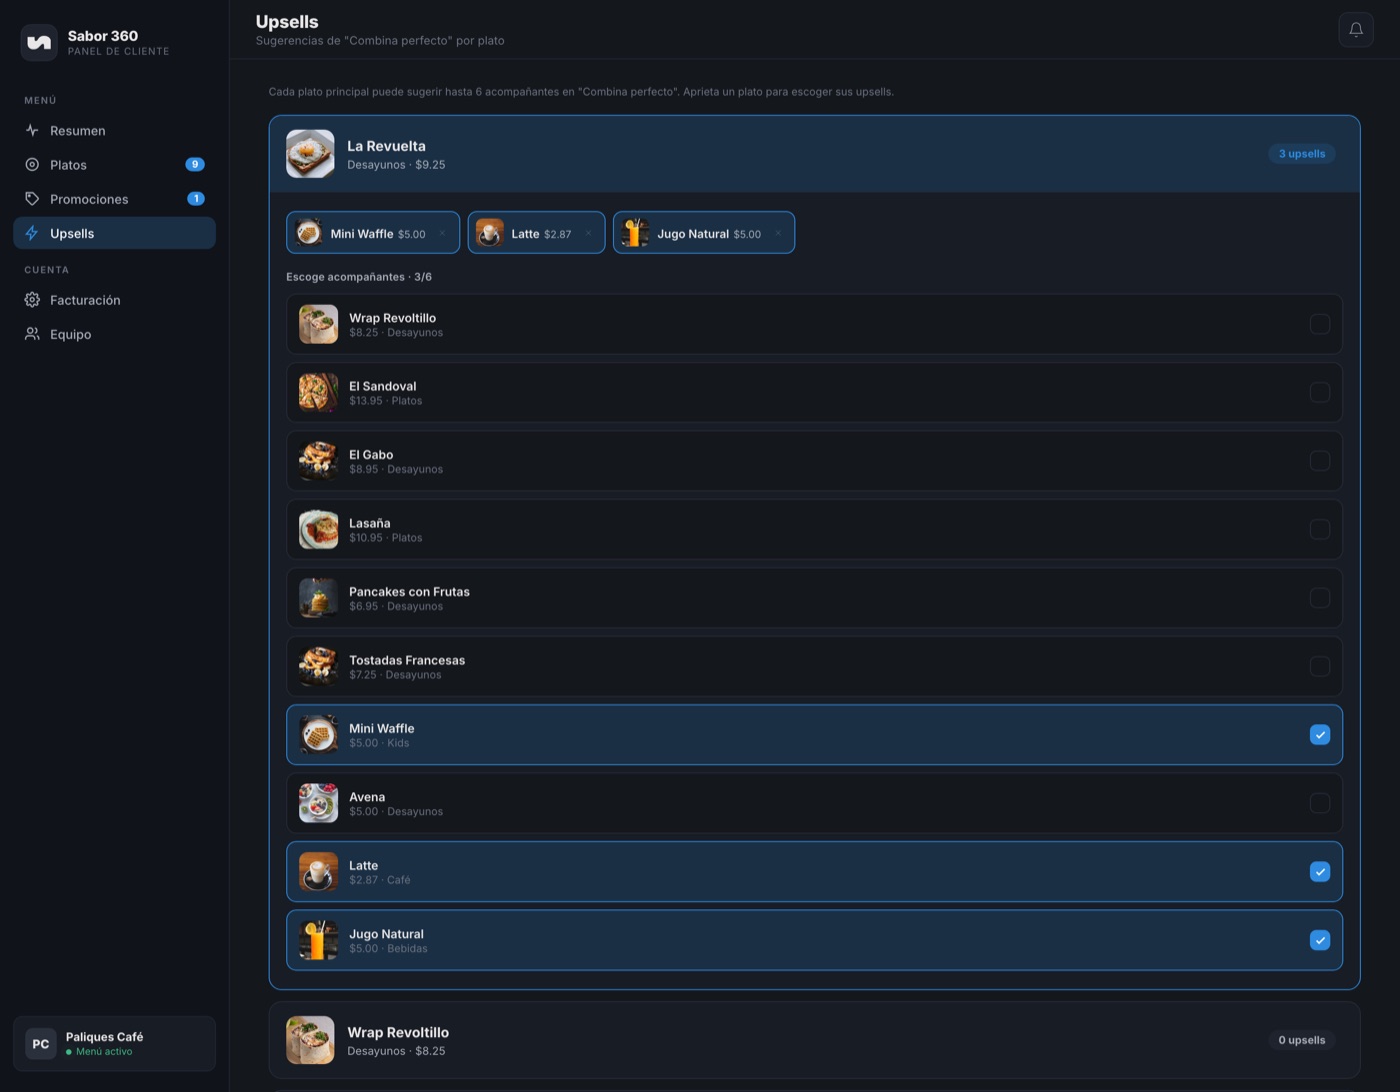Click the Sabor 360 logo icon
The width and height of the screenshot is (1400, 1092).
click(x=39, y=42)
